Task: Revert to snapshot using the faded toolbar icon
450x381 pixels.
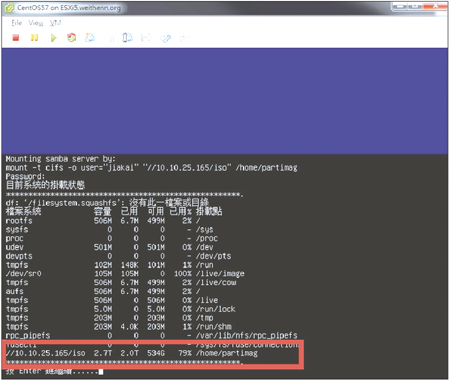Action: coord(110,38)
